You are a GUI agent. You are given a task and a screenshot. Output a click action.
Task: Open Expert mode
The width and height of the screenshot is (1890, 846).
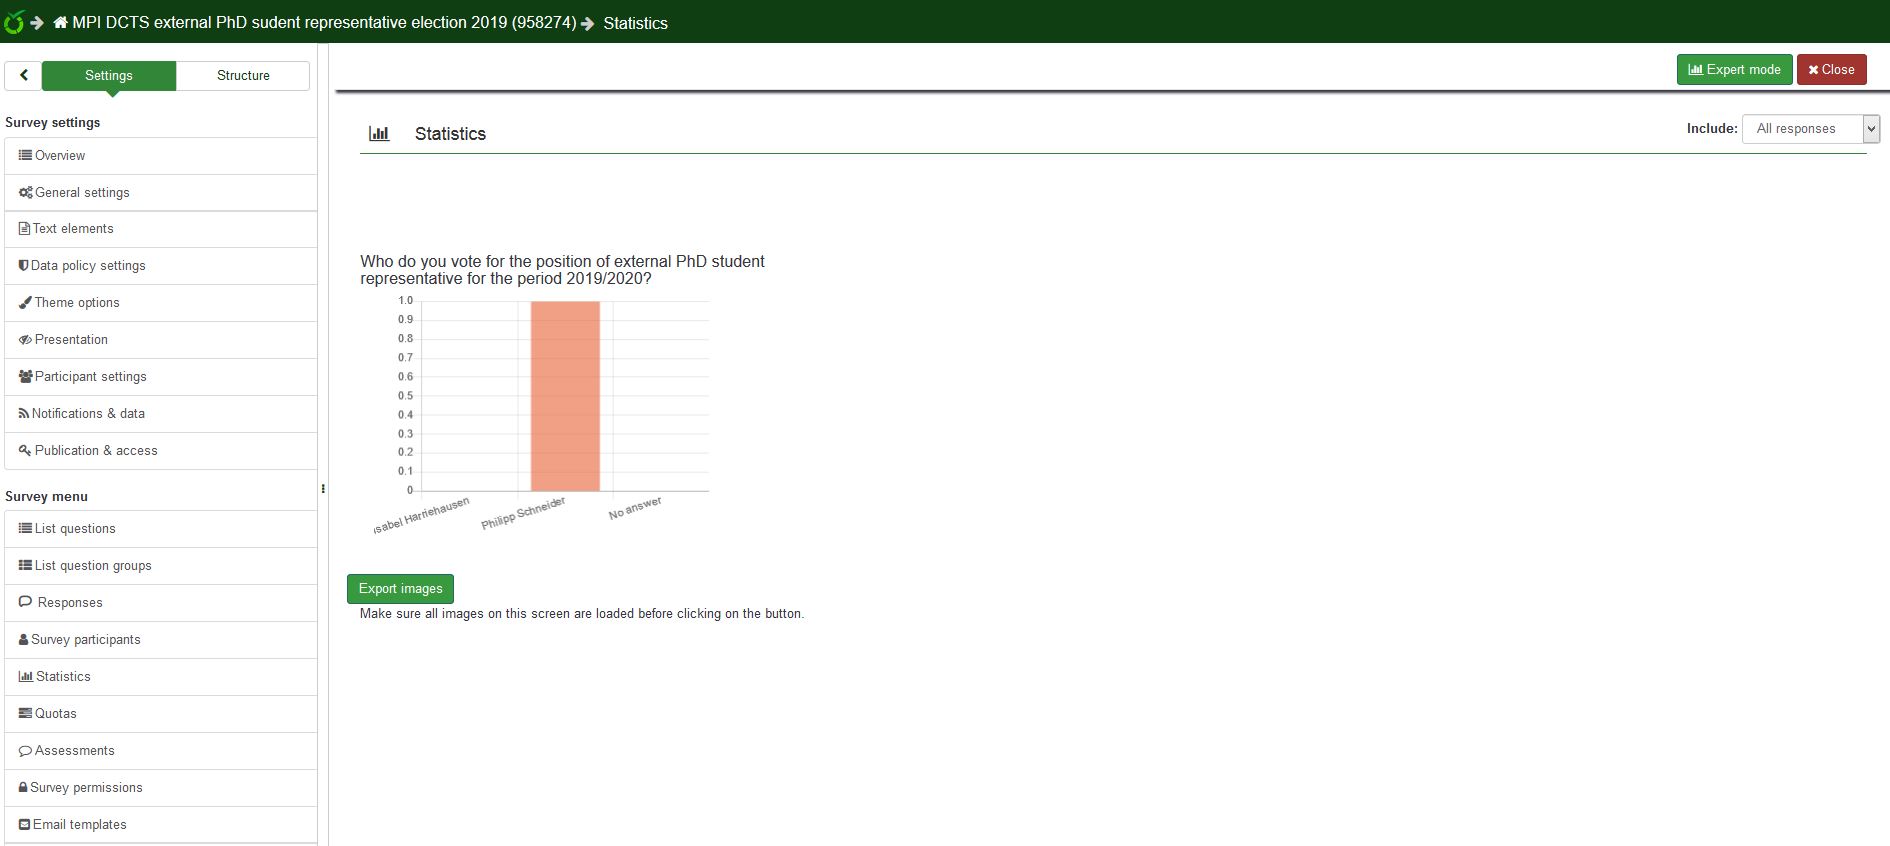pos(1734,69)
